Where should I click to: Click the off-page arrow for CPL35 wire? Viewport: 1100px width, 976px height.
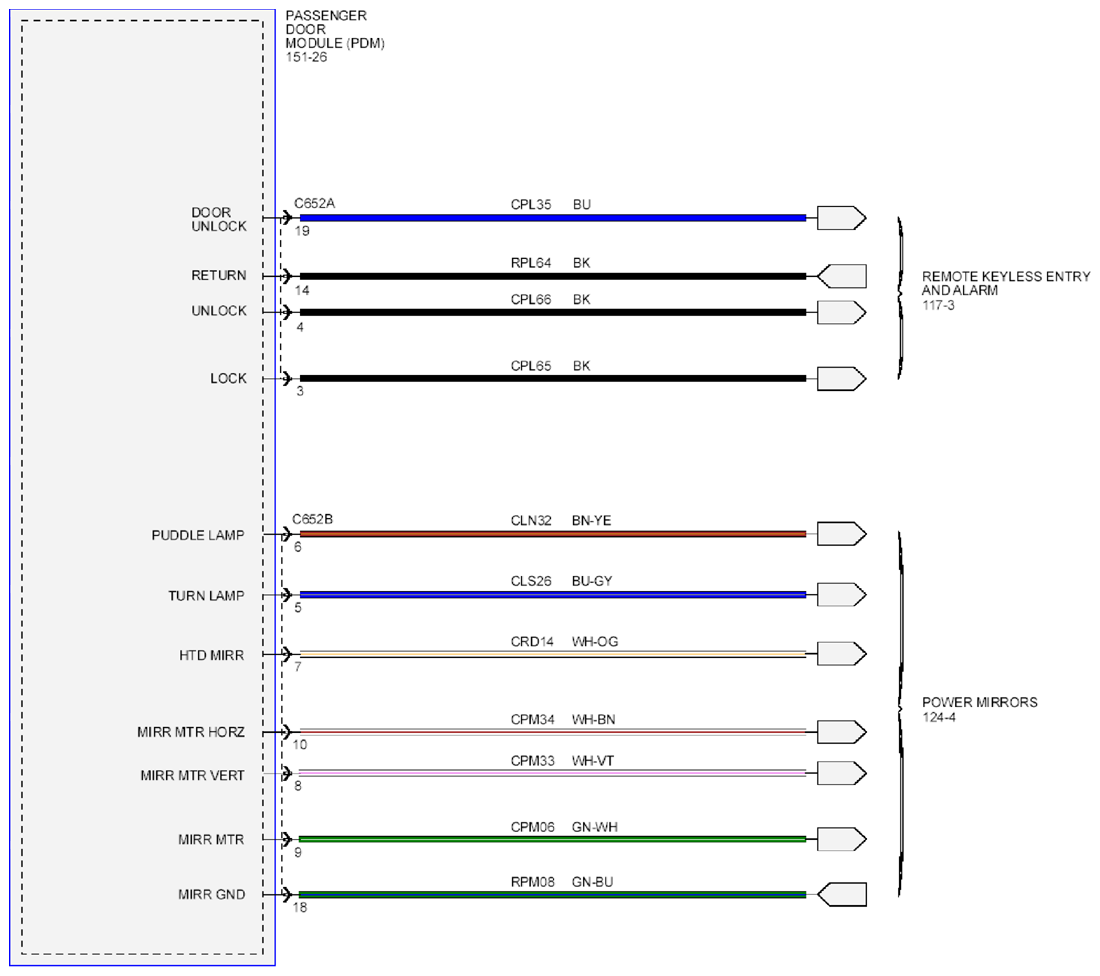[x=841, y=218]
